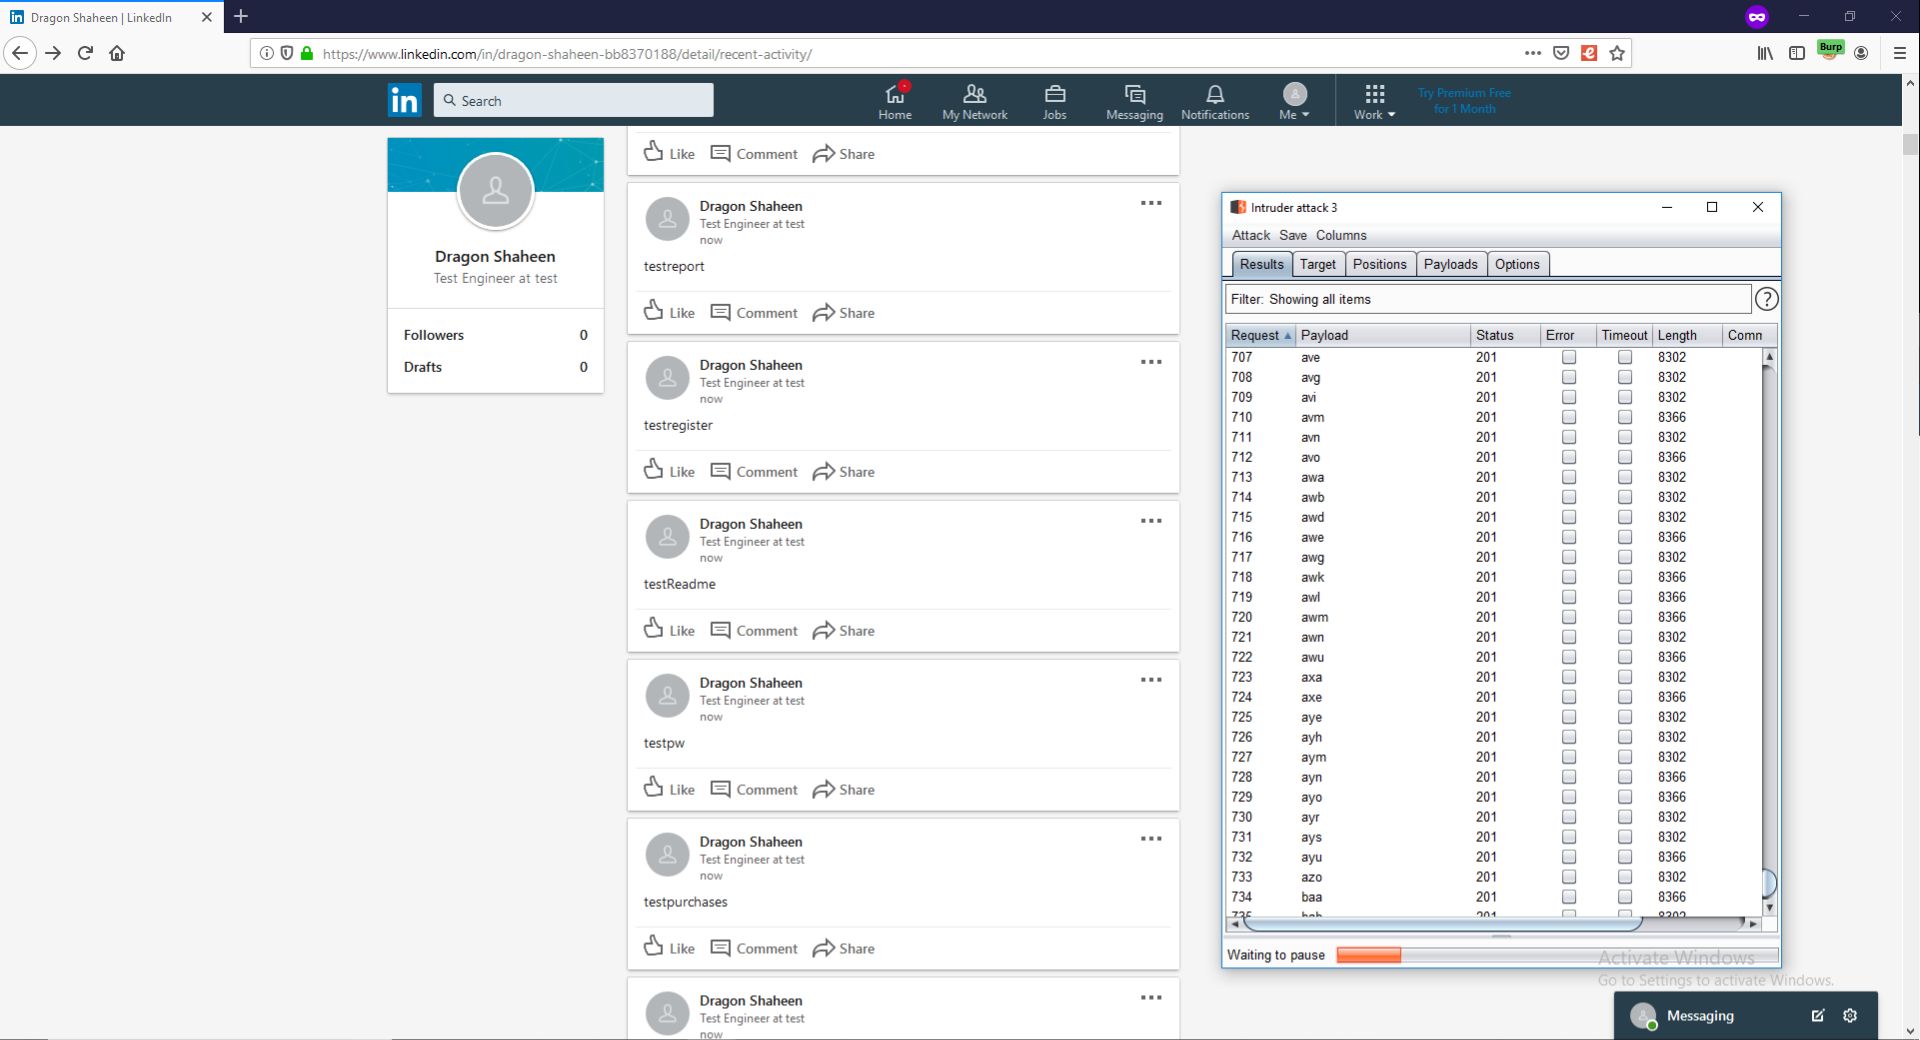
Task: Select result row with payload avg
Action: pyautogui.click(x=1493, y=377)
